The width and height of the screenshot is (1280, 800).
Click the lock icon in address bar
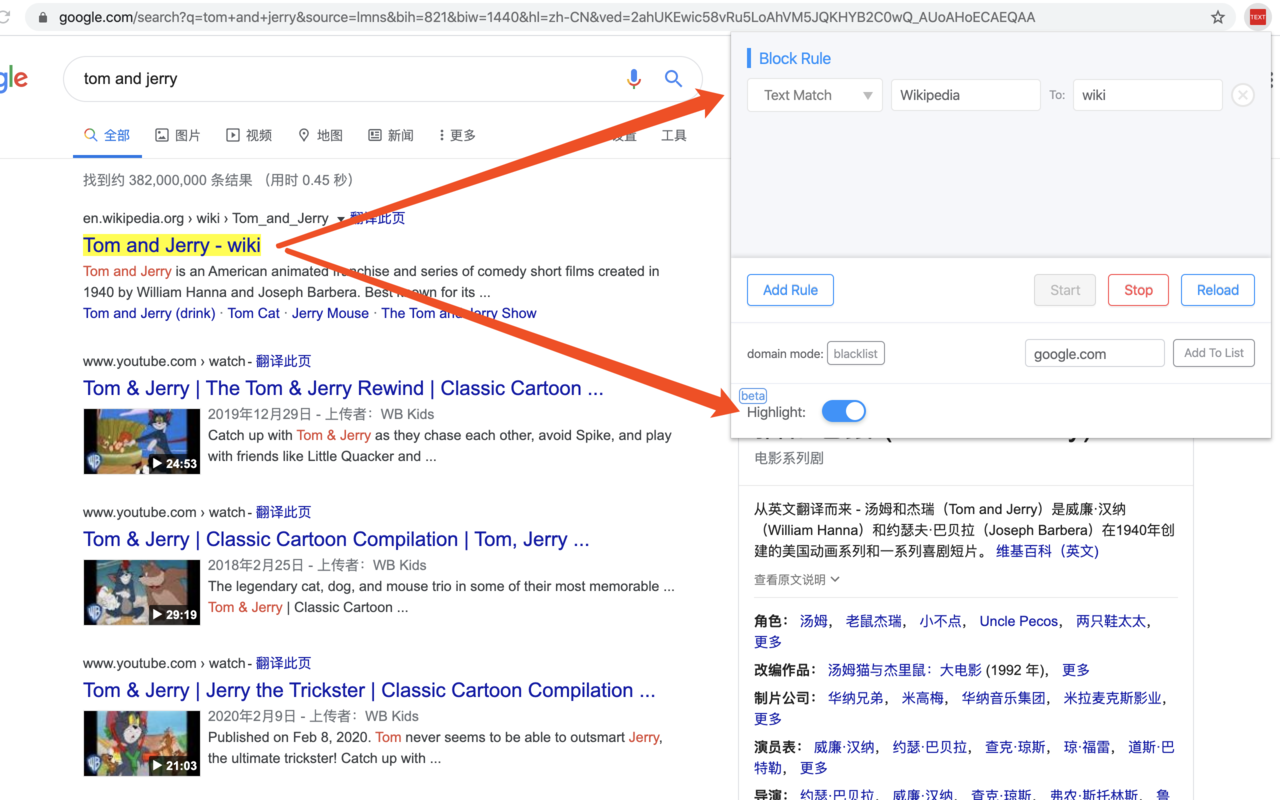pos(41,17)
